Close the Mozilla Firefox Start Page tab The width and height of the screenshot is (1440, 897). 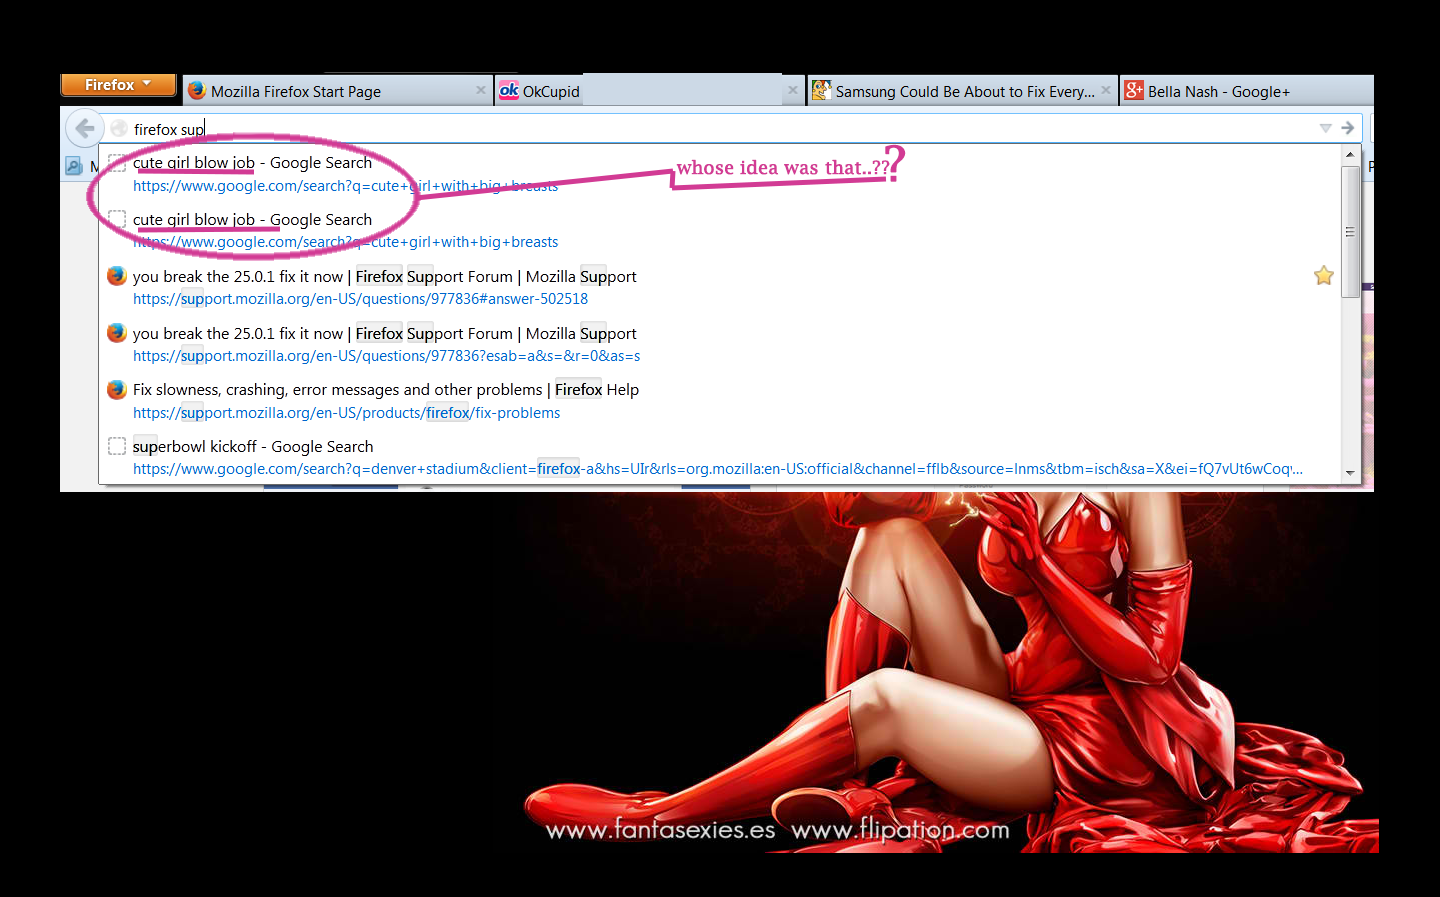point(481,90)
